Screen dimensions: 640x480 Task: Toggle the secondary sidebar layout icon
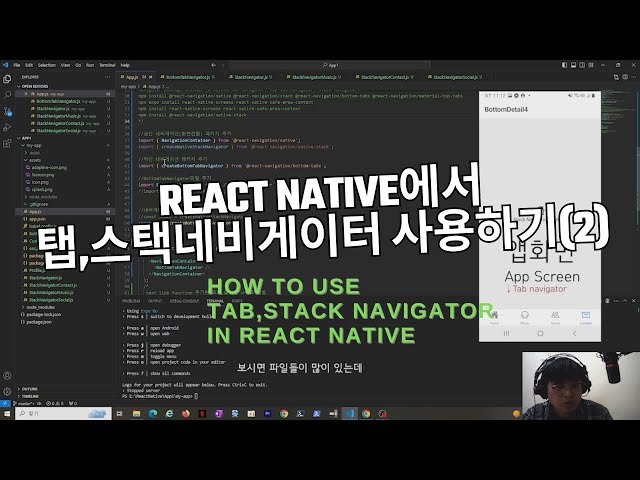tap(582, 65)
